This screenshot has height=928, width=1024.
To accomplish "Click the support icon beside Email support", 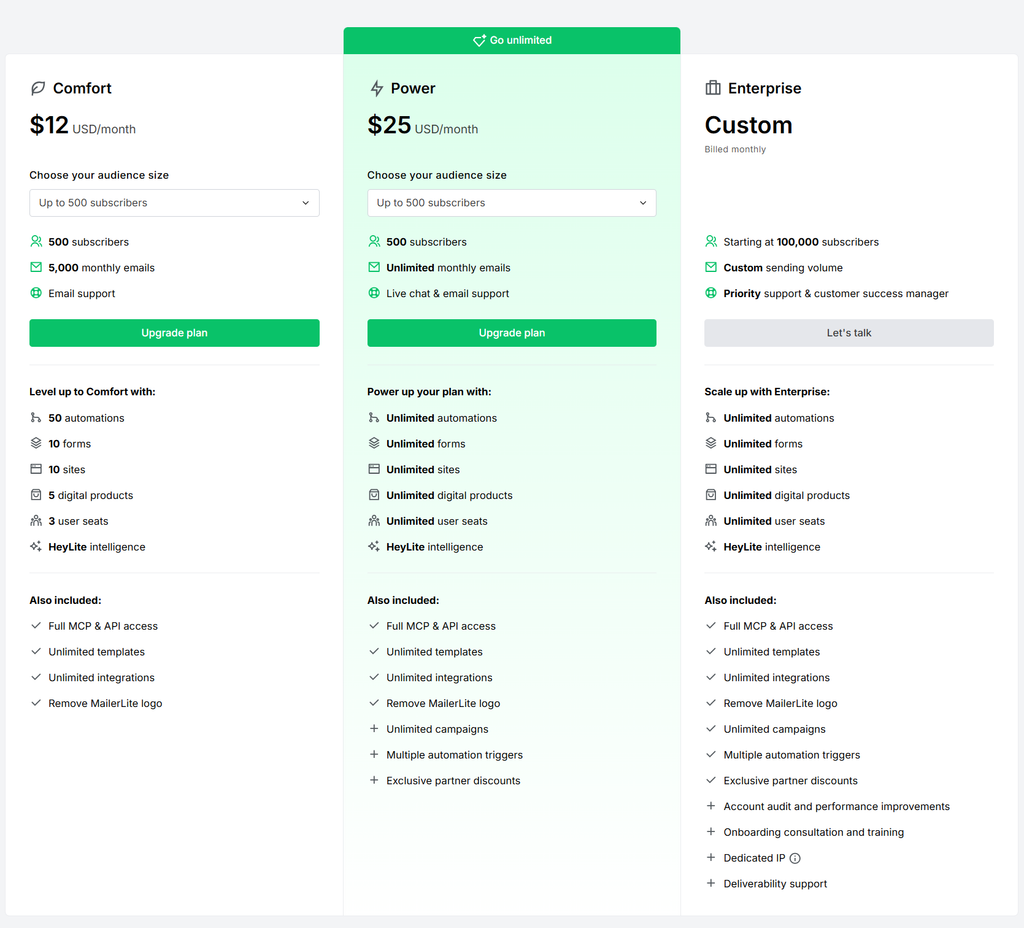I will (x=36, y=293).
